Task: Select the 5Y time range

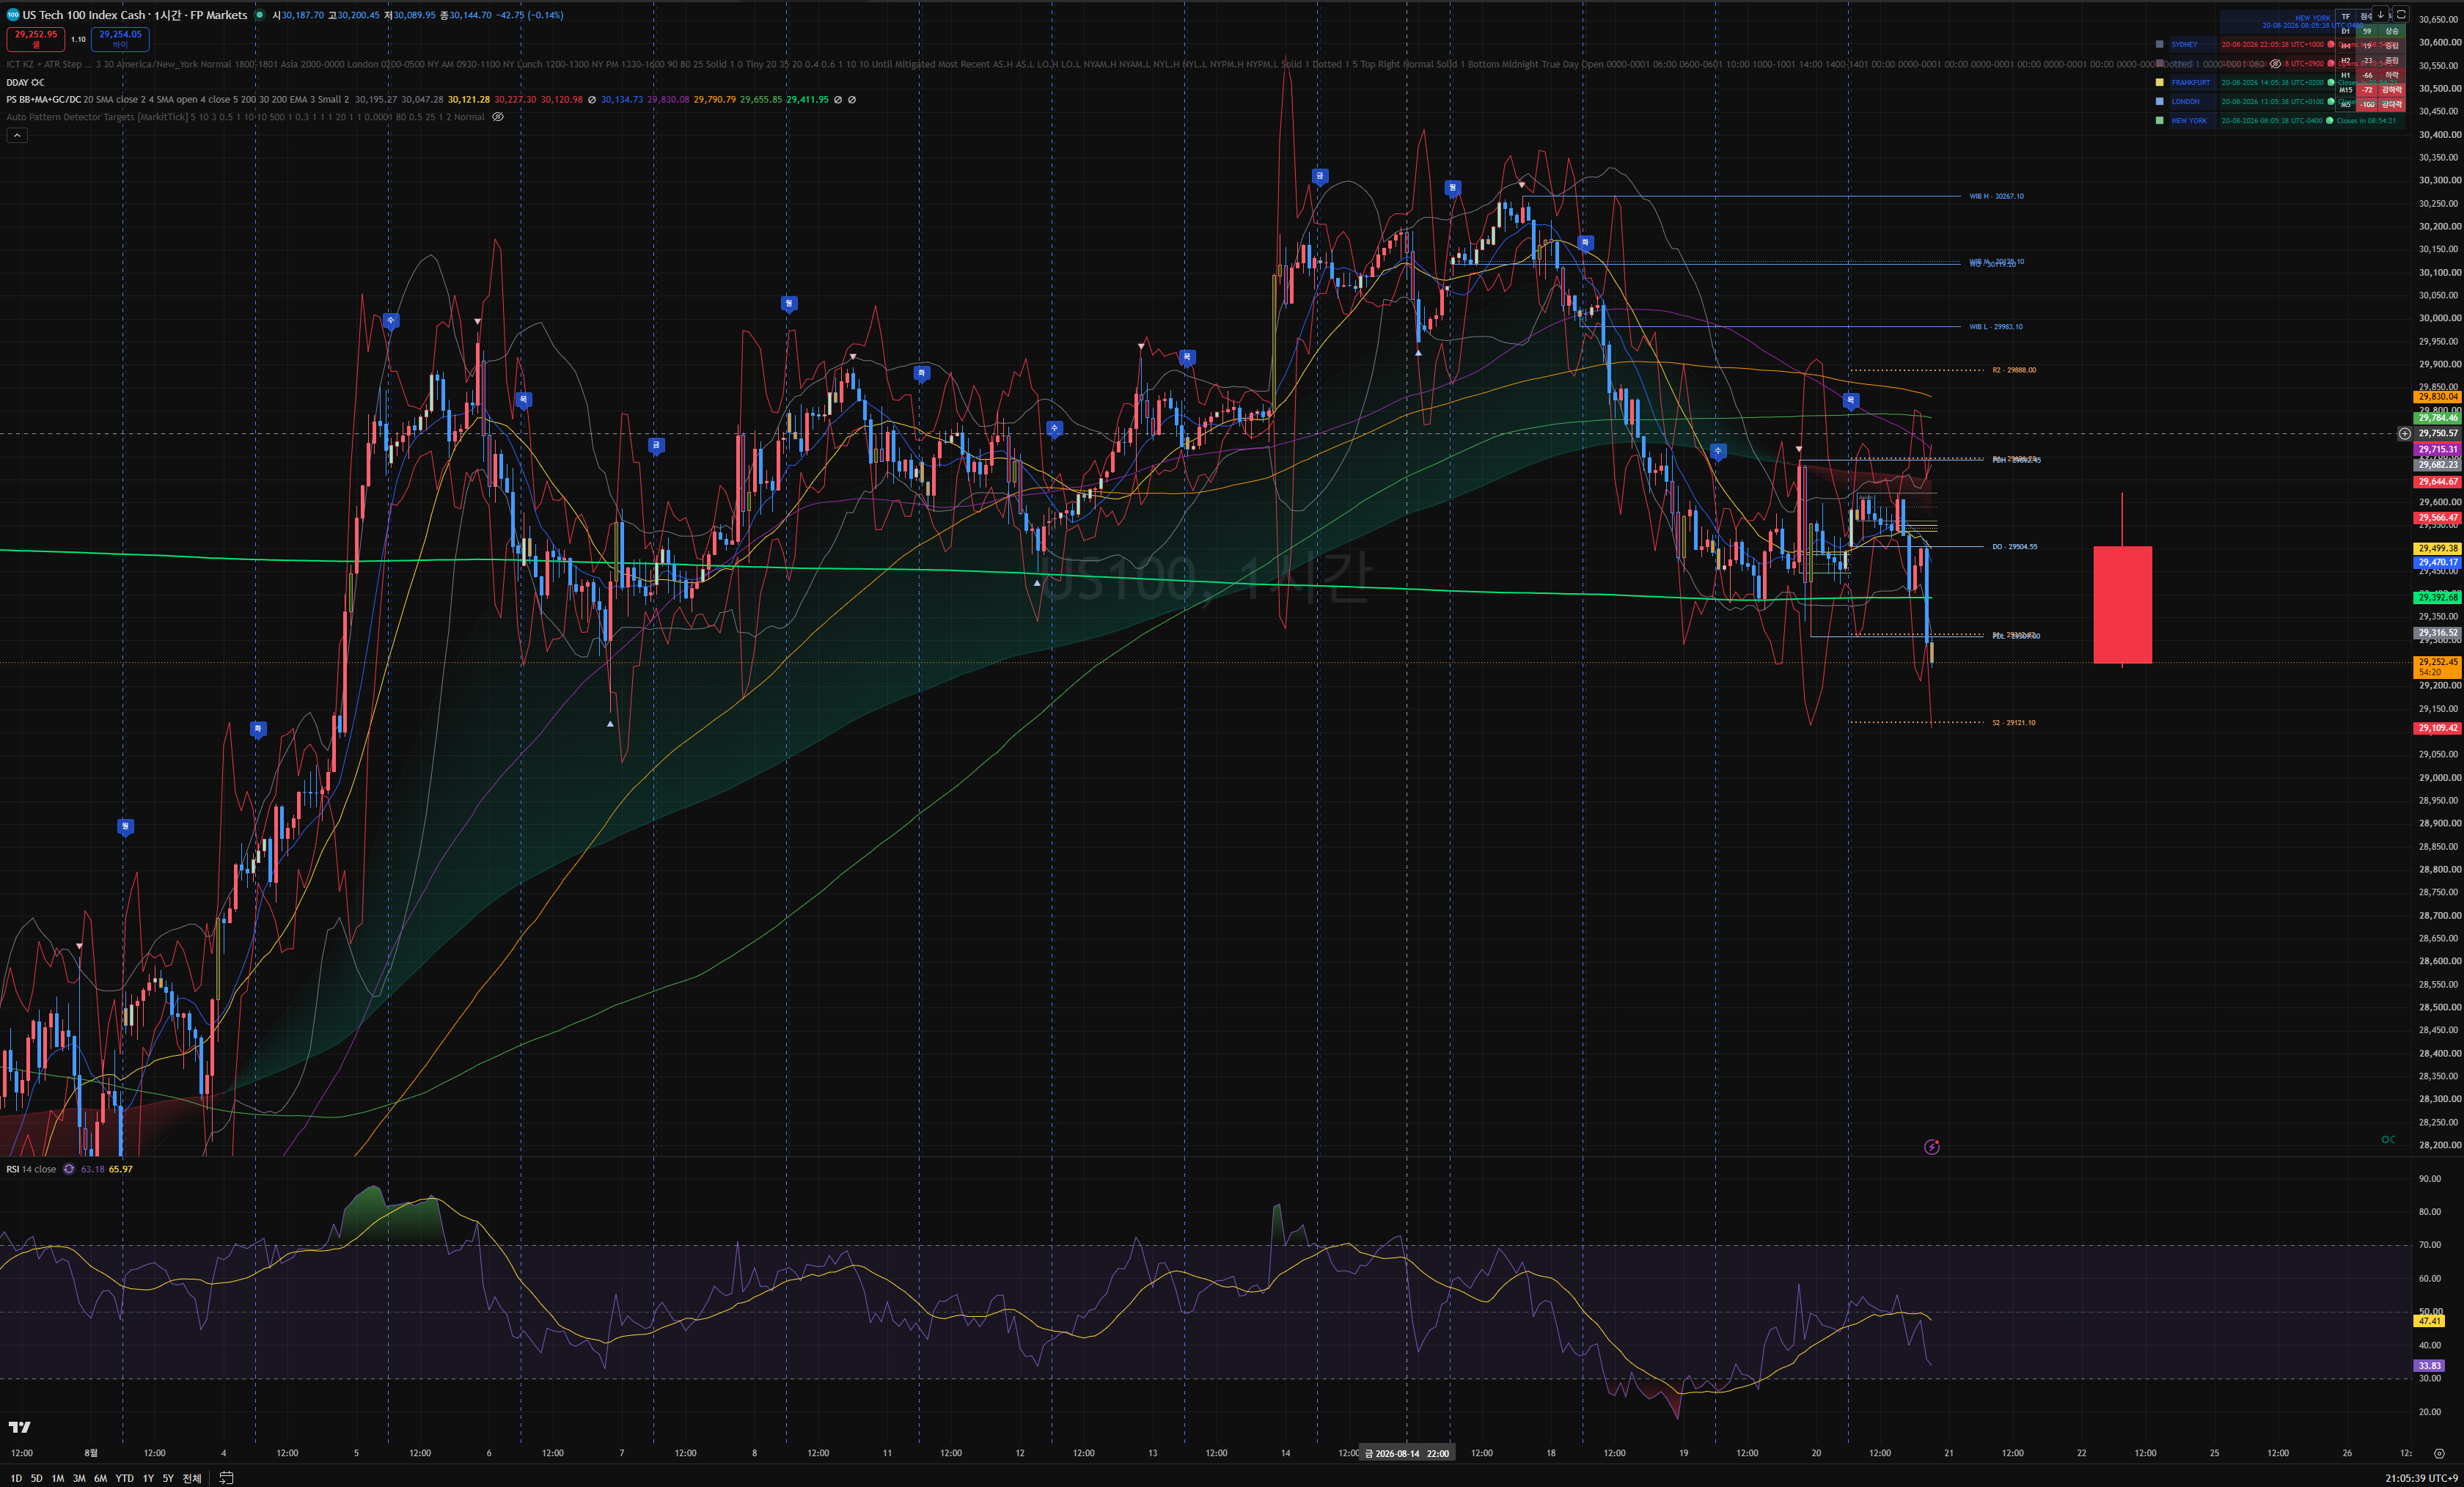Action: tap(168, 1478)
